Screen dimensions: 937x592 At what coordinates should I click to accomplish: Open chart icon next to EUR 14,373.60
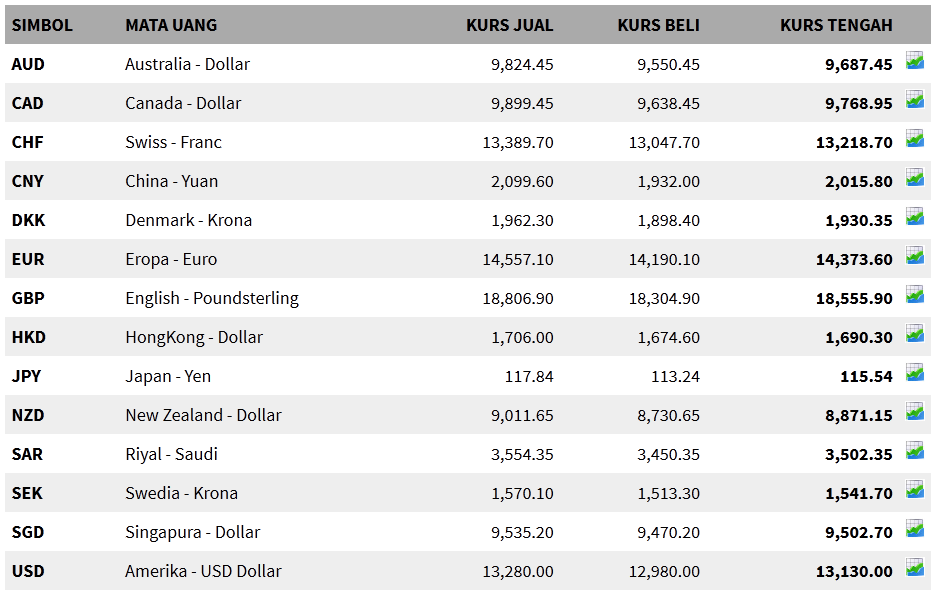(915, 256)
